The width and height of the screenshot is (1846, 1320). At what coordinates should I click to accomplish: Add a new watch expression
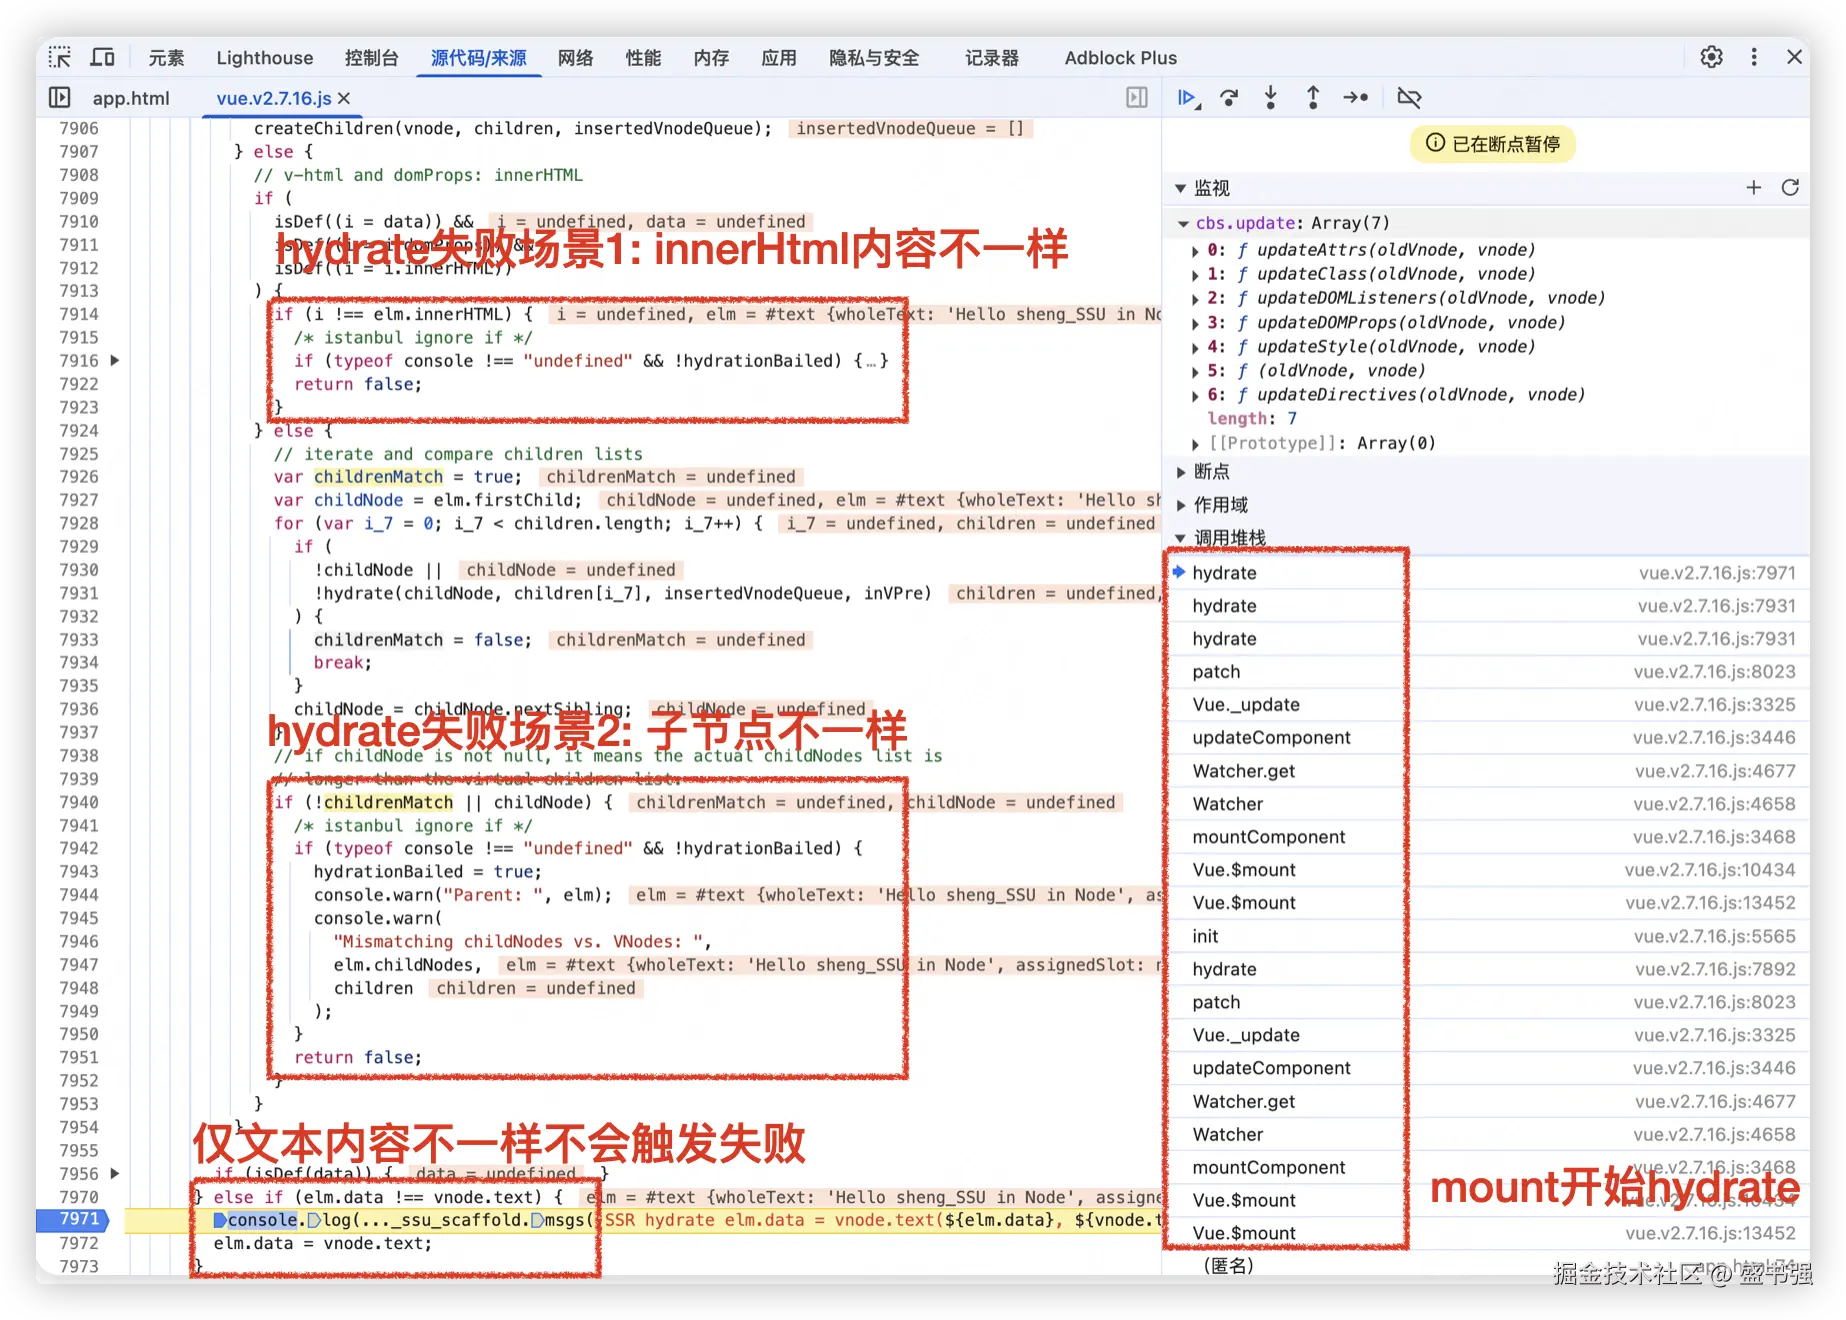tap(1753, 187)
